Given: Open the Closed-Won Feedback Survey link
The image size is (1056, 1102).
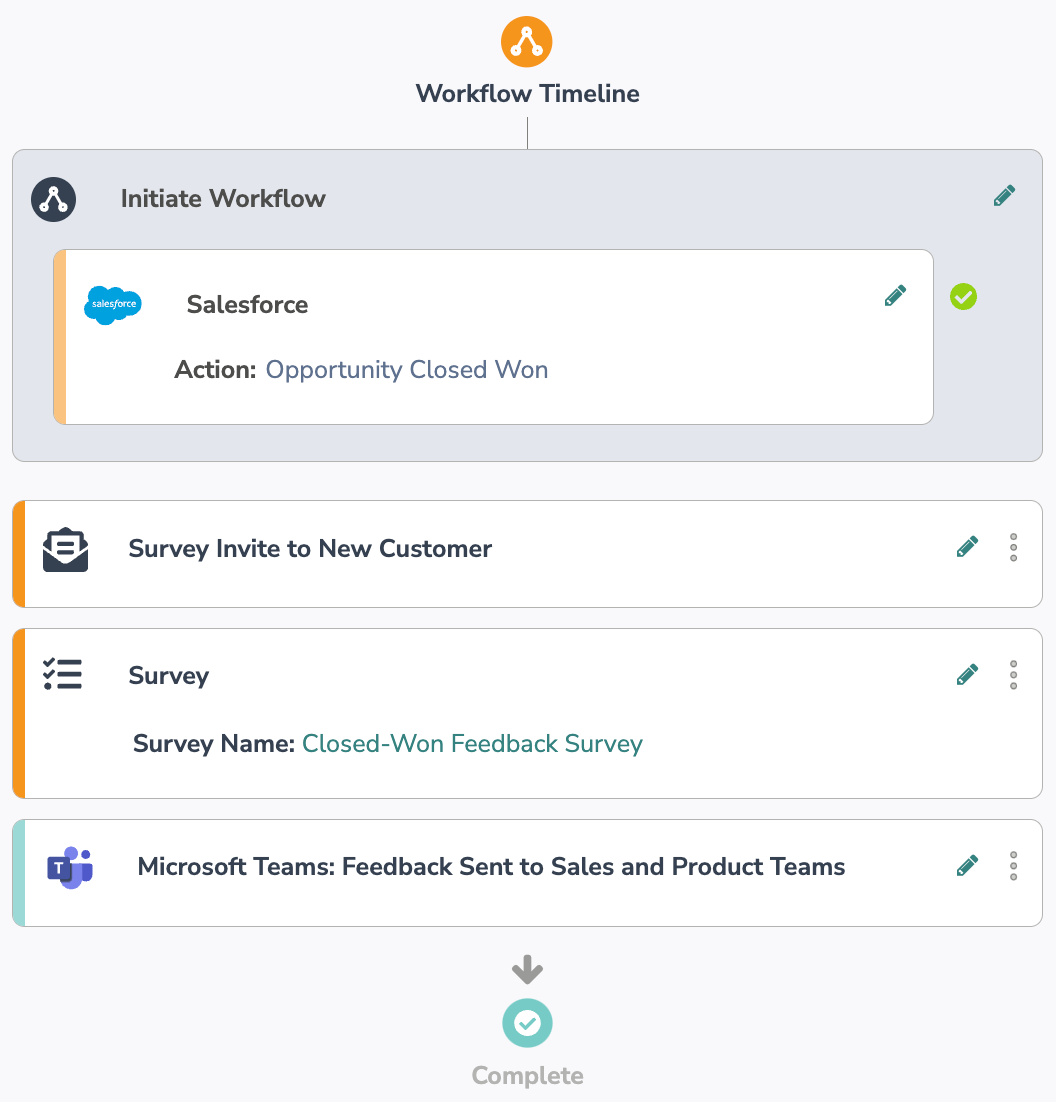Looking at the screenshot, I should click(x=472, y=744).
